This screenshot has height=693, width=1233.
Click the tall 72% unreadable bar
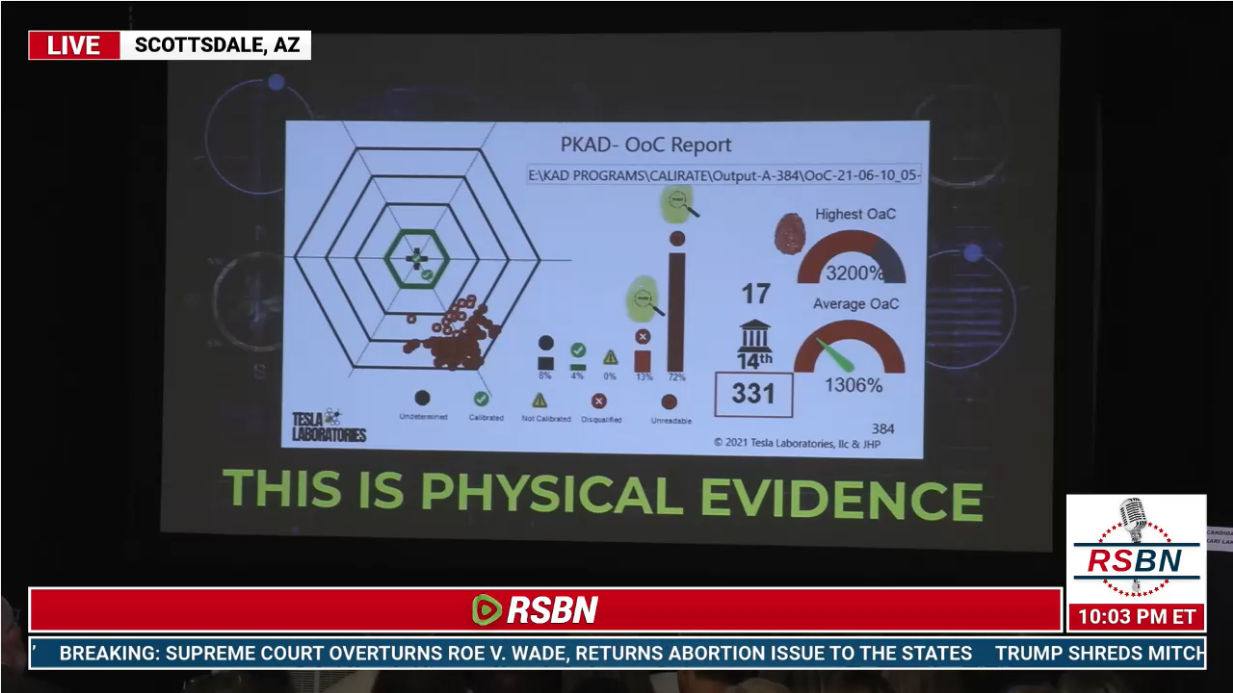click(677, 311)
